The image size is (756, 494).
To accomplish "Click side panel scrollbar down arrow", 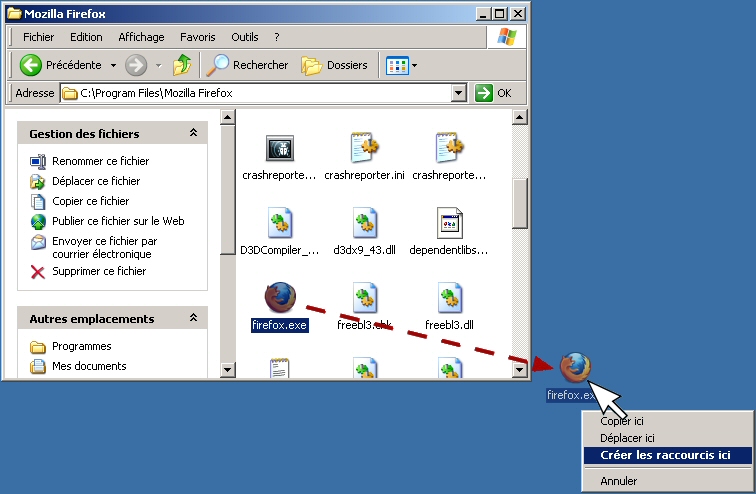I will [228, 370].
